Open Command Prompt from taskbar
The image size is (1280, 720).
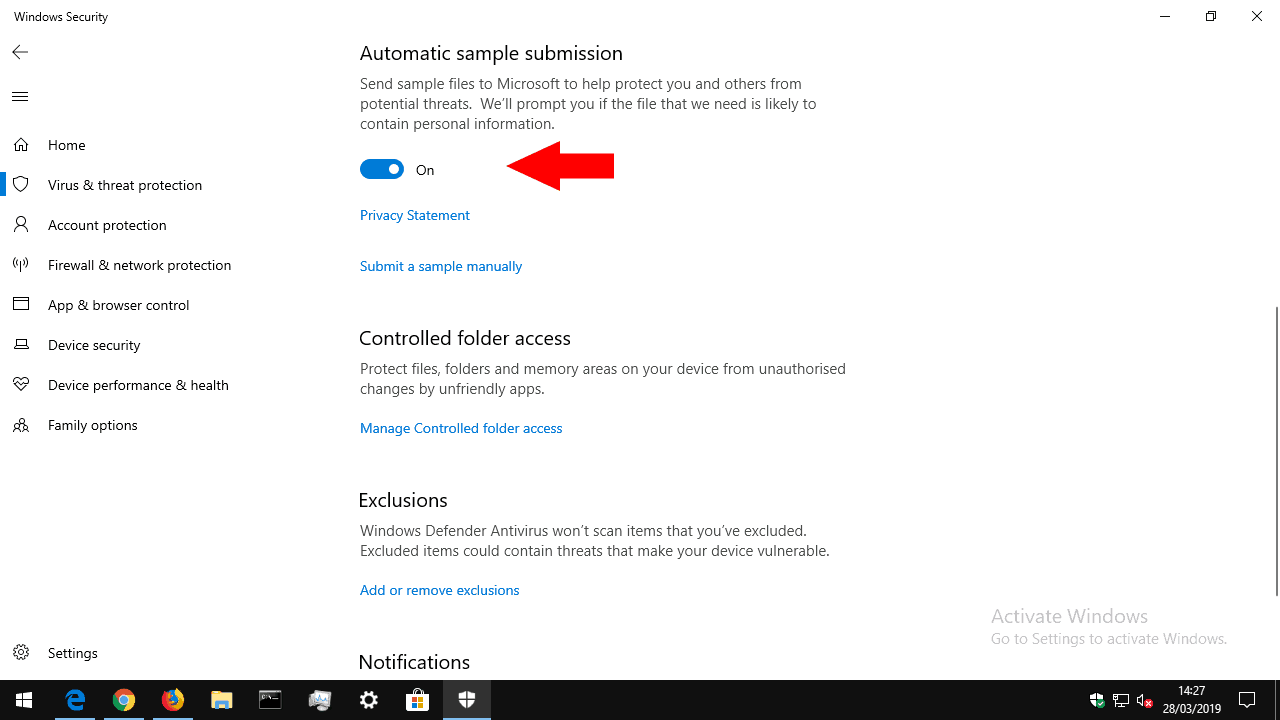[x=271, y=700]
